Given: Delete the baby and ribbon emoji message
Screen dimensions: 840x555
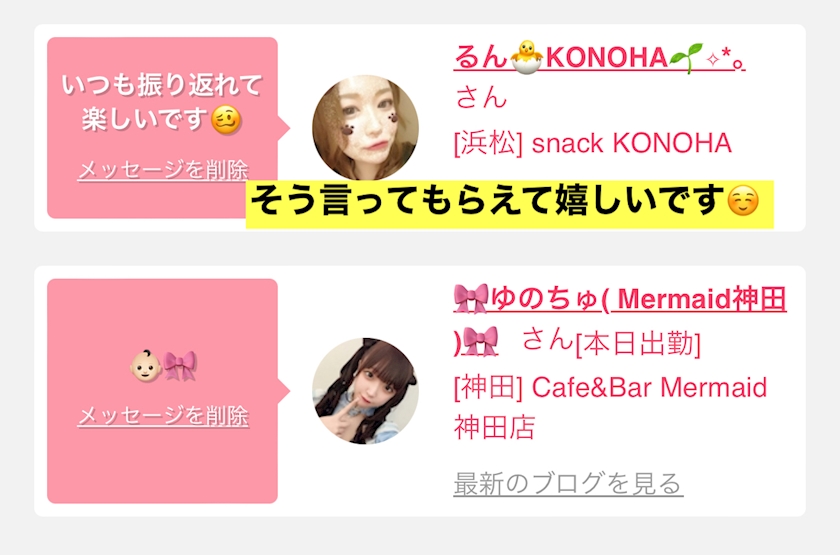Looking at the screenshot, I should 163,416.
